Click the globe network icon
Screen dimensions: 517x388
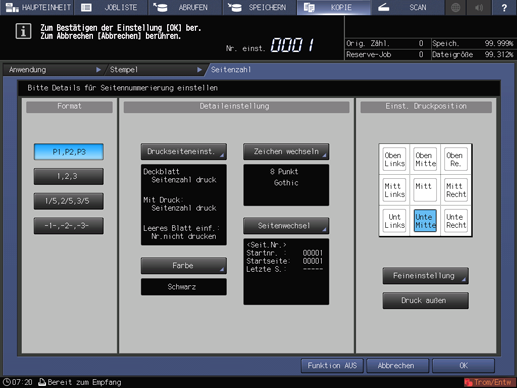click(x=455, y=7)
